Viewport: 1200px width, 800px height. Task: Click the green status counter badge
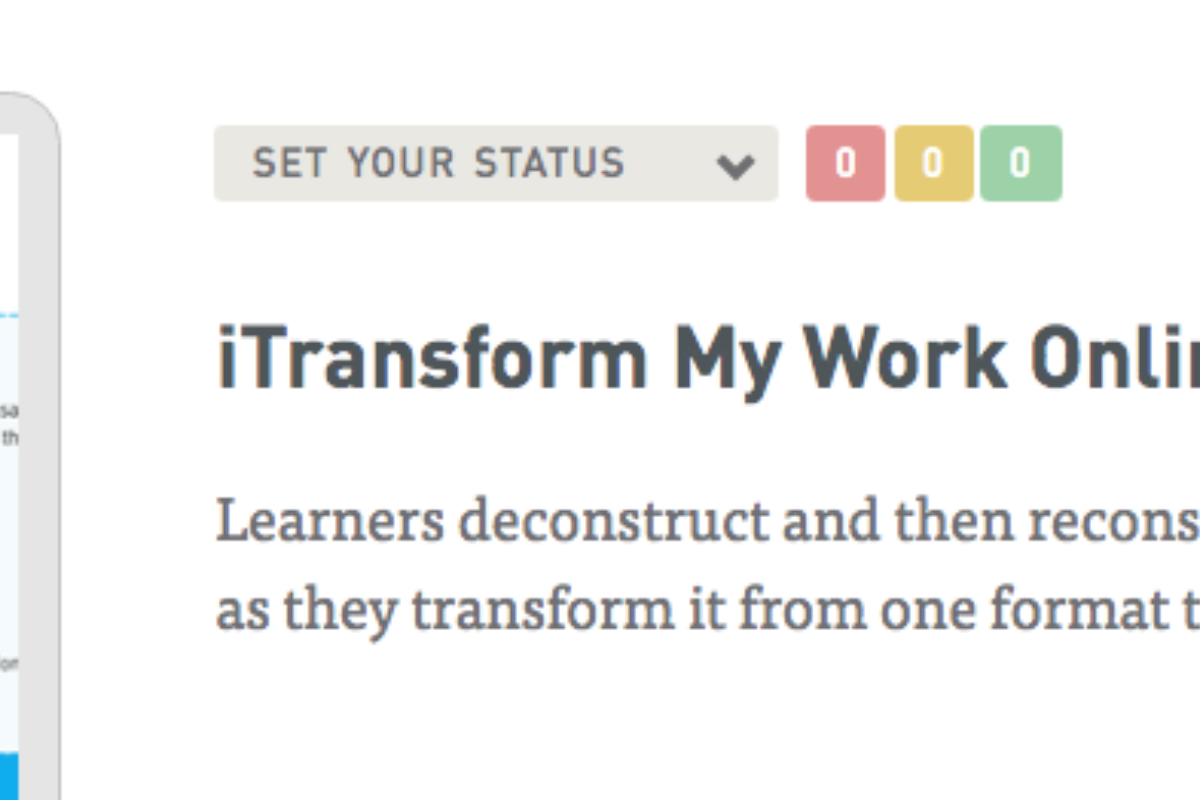tap(1020, 163)
